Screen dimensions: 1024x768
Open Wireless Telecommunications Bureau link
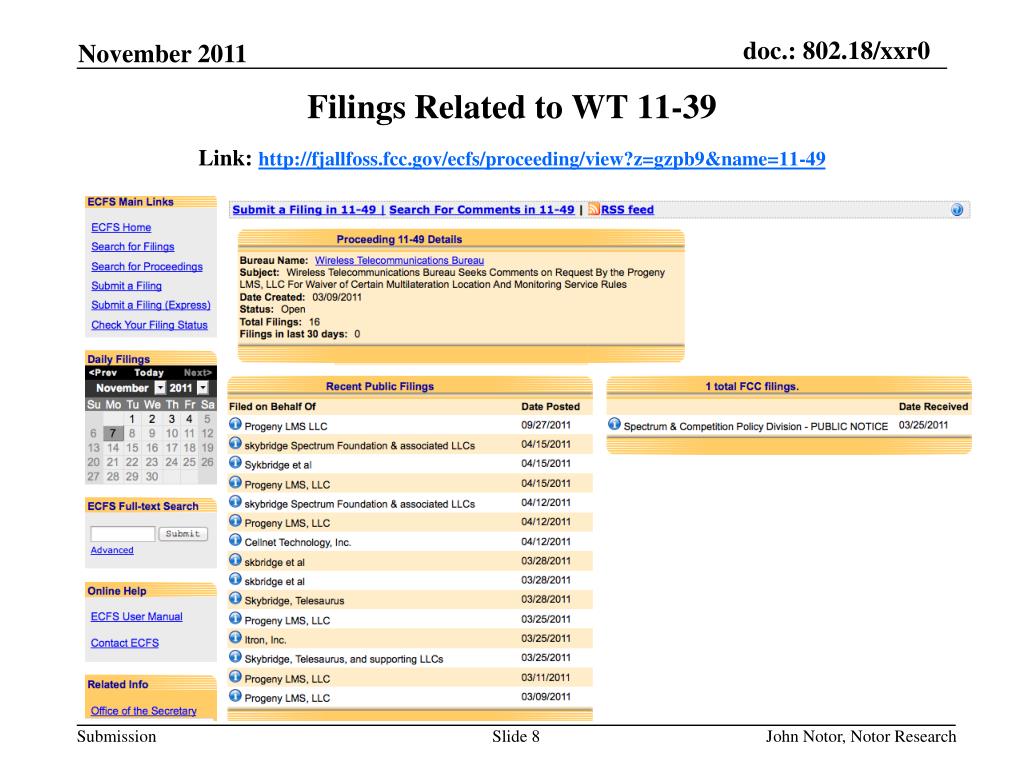[x=400, y=260]
